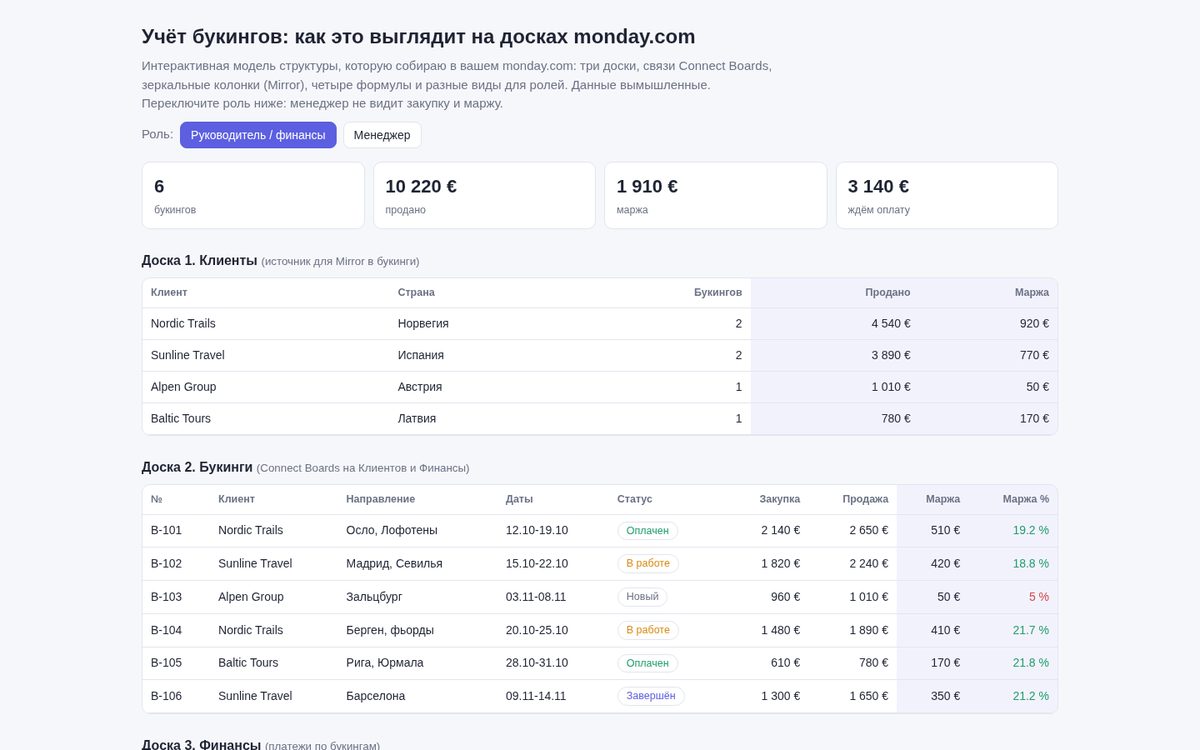Click the Зальцбург destination
The width and height of the screenshot is (1200, 750).
pos(374,597)
